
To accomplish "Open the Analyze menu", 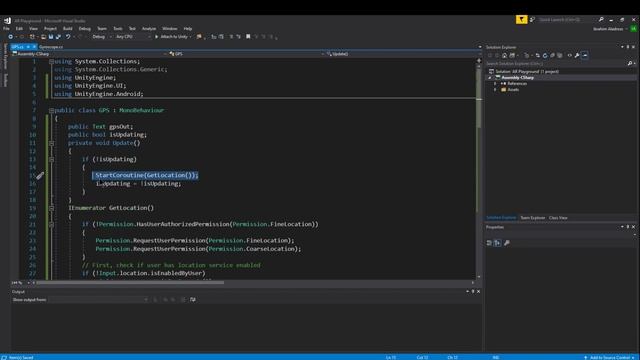I will point(149,29).
